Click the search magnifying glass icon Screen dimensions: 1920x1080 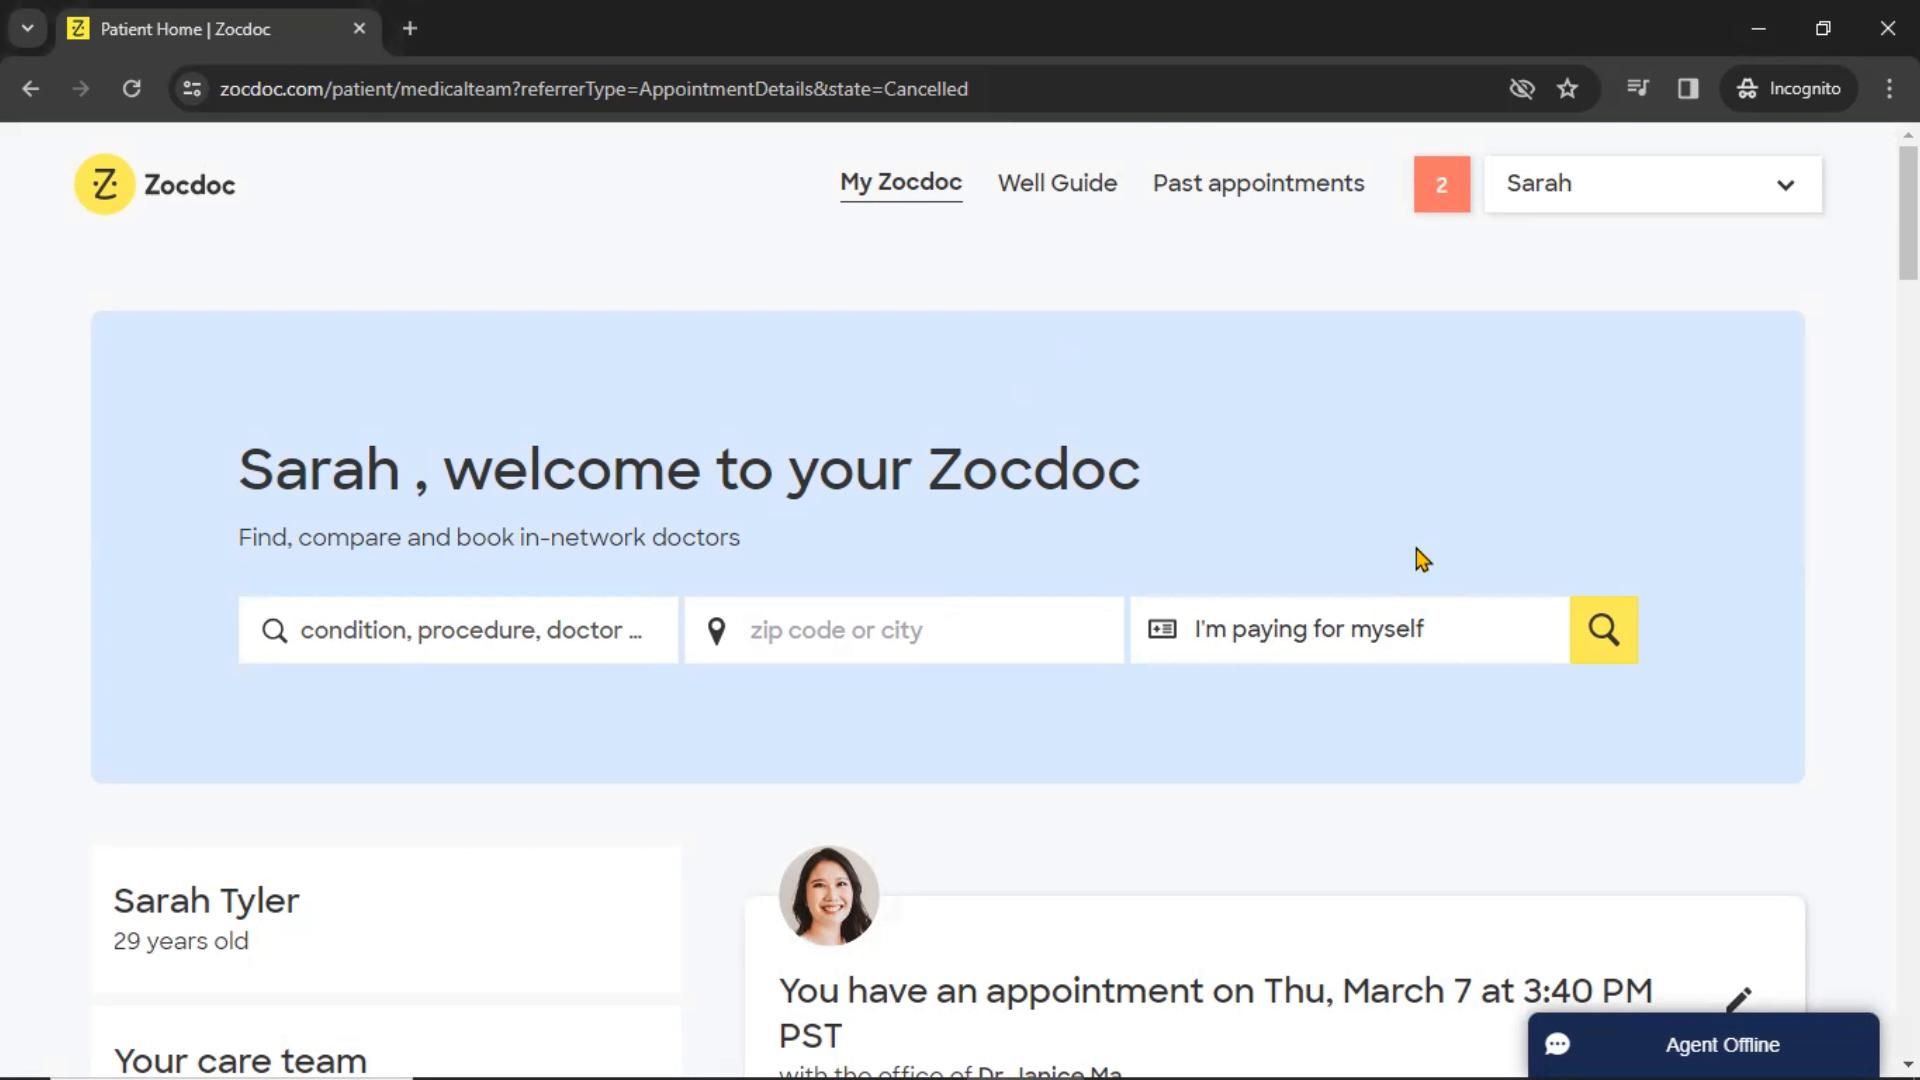[1605, 629]
